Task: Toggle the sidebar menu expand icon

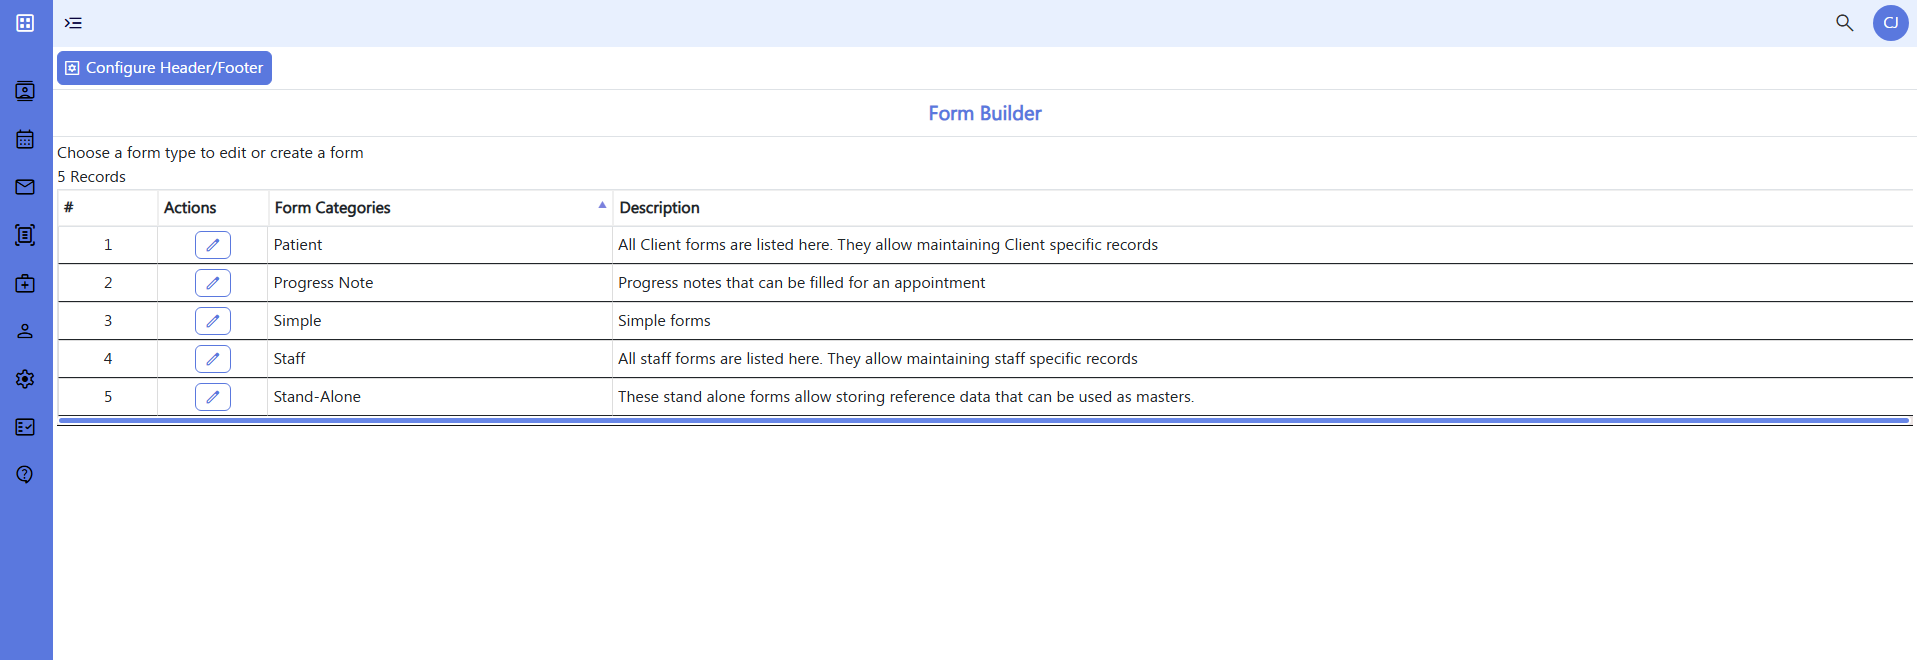Action: click(x=73, y=23)
